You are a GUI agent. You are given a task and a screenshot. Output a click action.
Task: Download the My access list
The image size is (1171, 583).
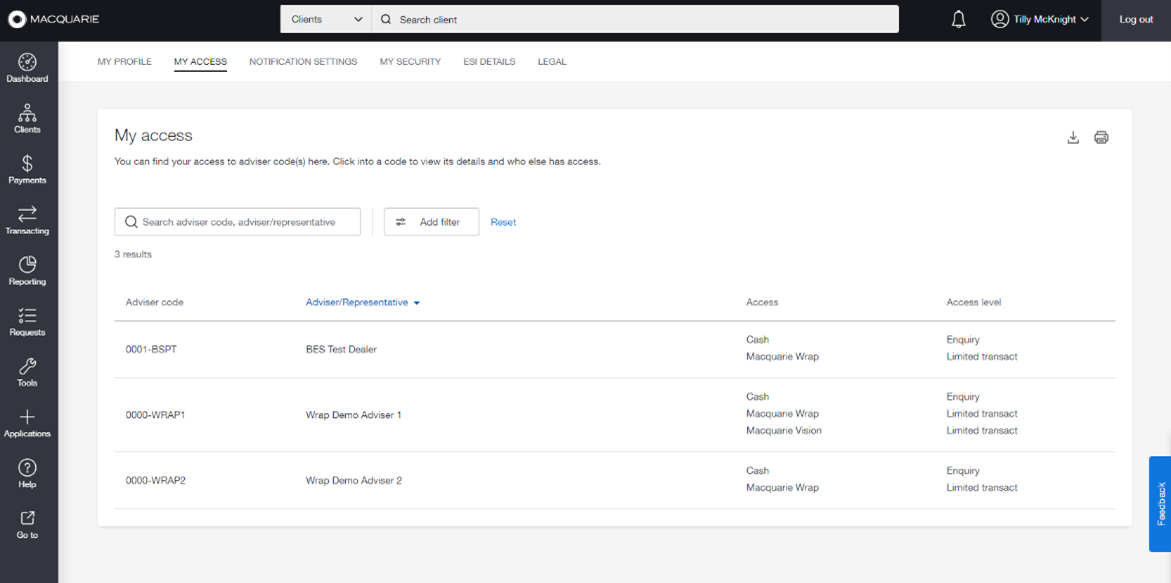1073,137
